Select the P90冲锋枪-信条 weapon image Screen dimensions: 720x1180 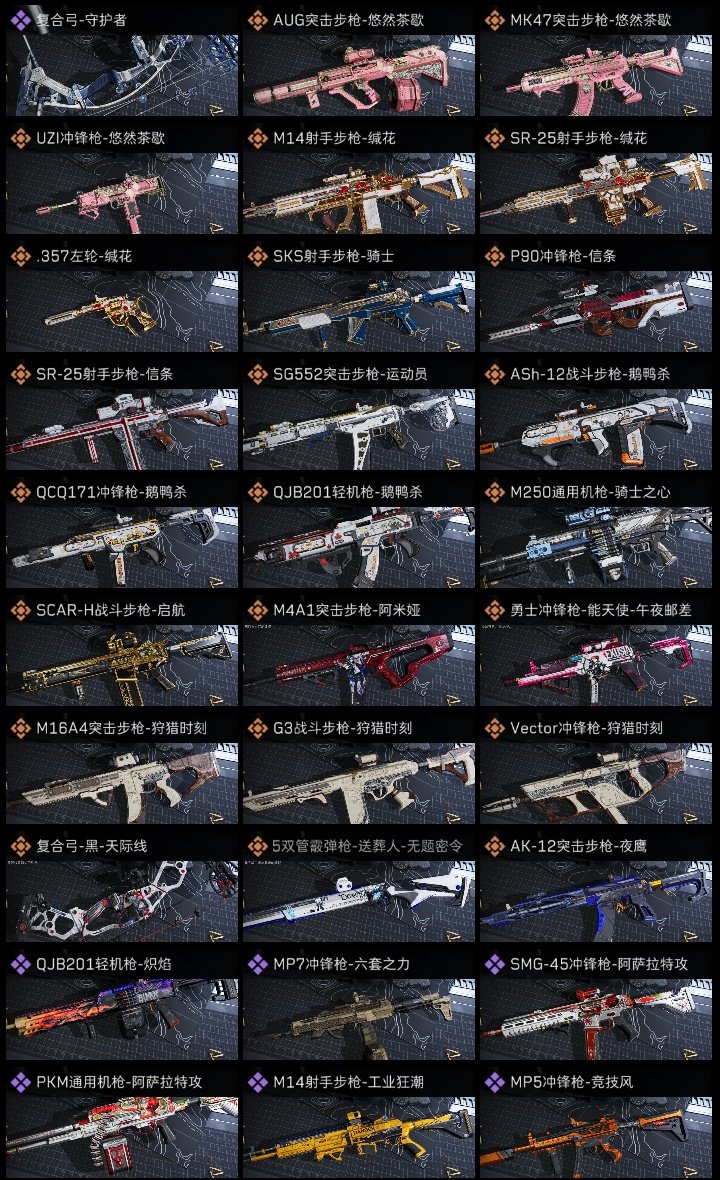click(596, 312)
